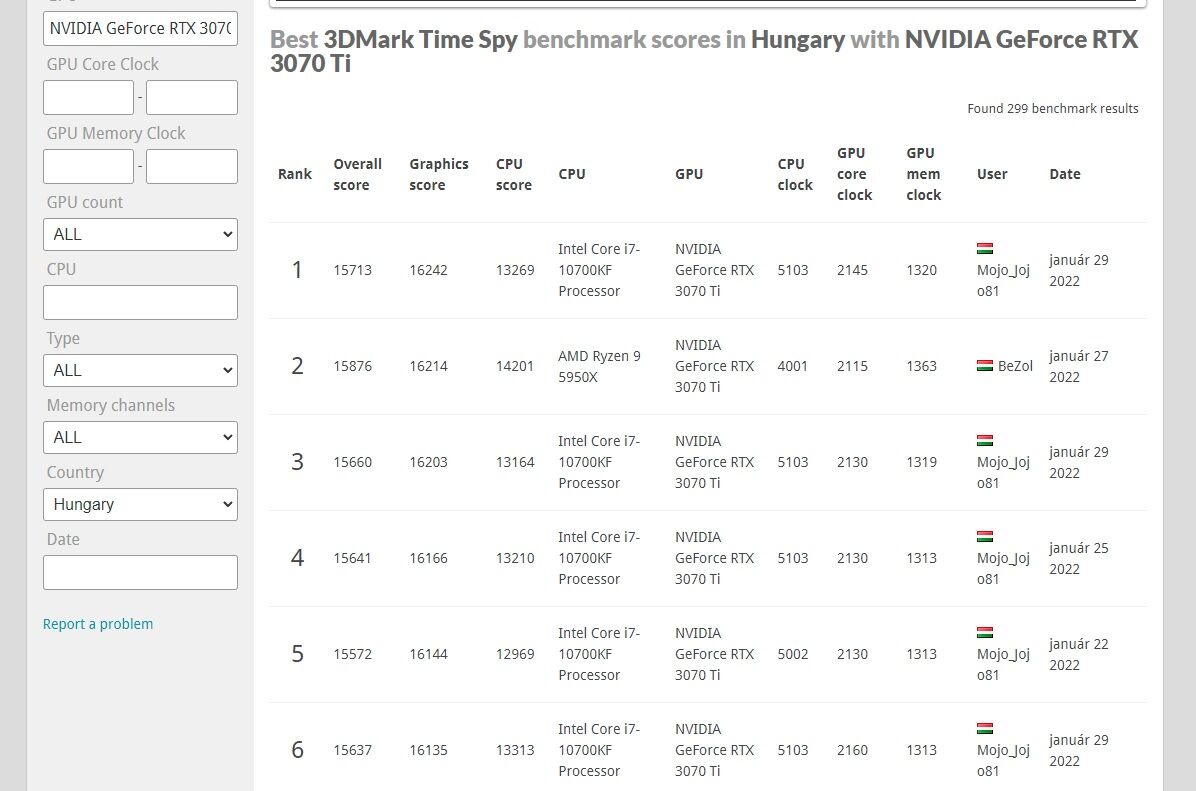Viewport: 1196px width, 791px height.
Task: Click the GPU Memory Clock minimum field
Action: (x=88, y=166)
